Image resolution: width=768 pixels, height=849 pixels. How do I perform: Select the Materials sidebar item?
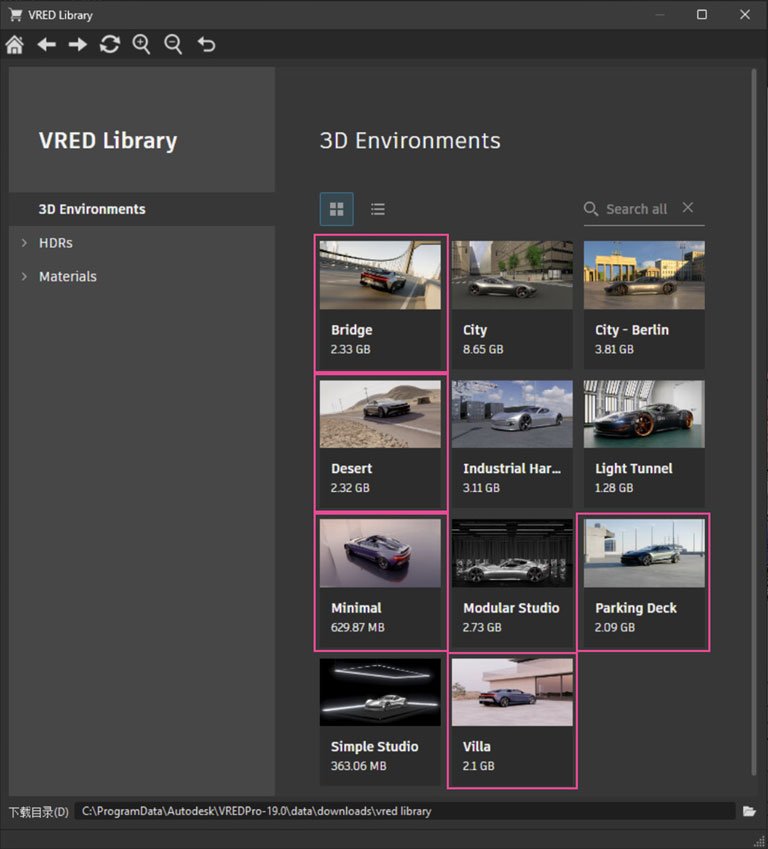pyautogui.click(x=68, y=276)
